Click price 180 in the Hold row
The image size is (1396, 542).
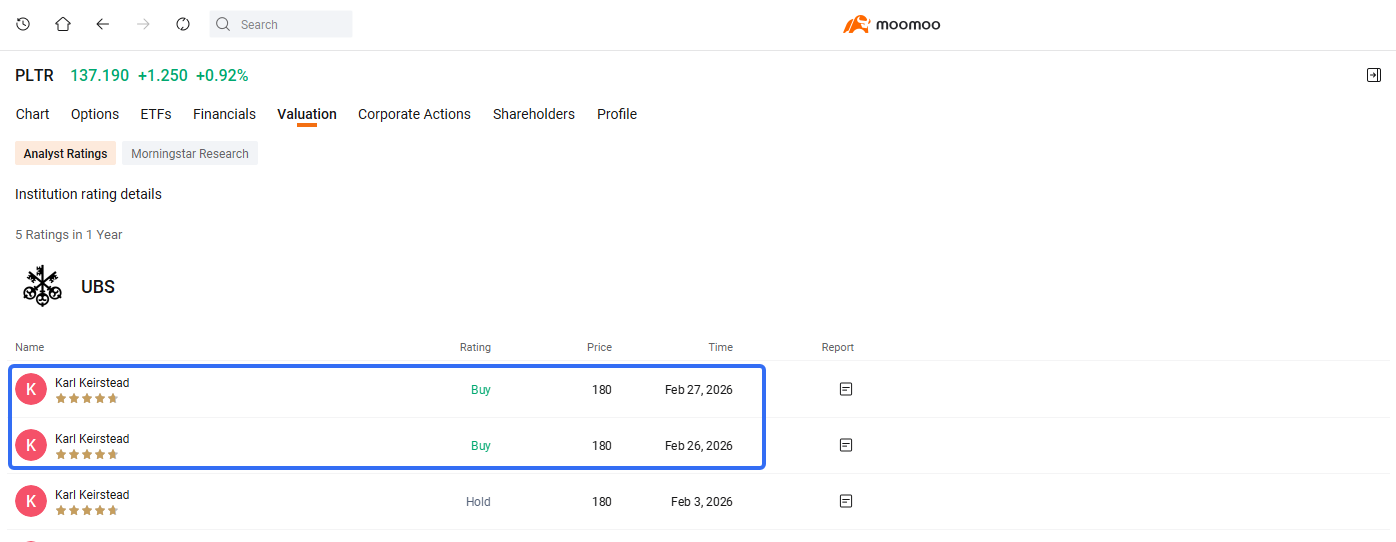pyautogui.click(x=602, y=502)
